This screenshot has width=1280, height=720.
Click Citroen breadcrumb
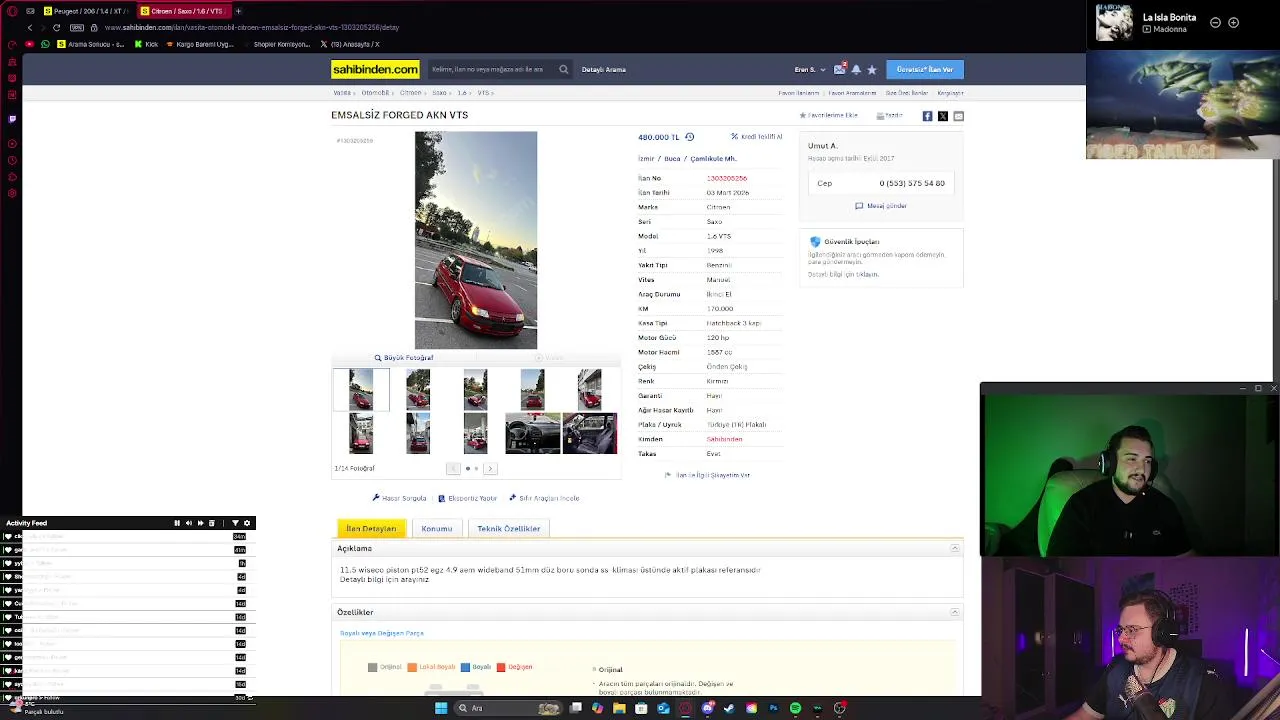[410, 92]
